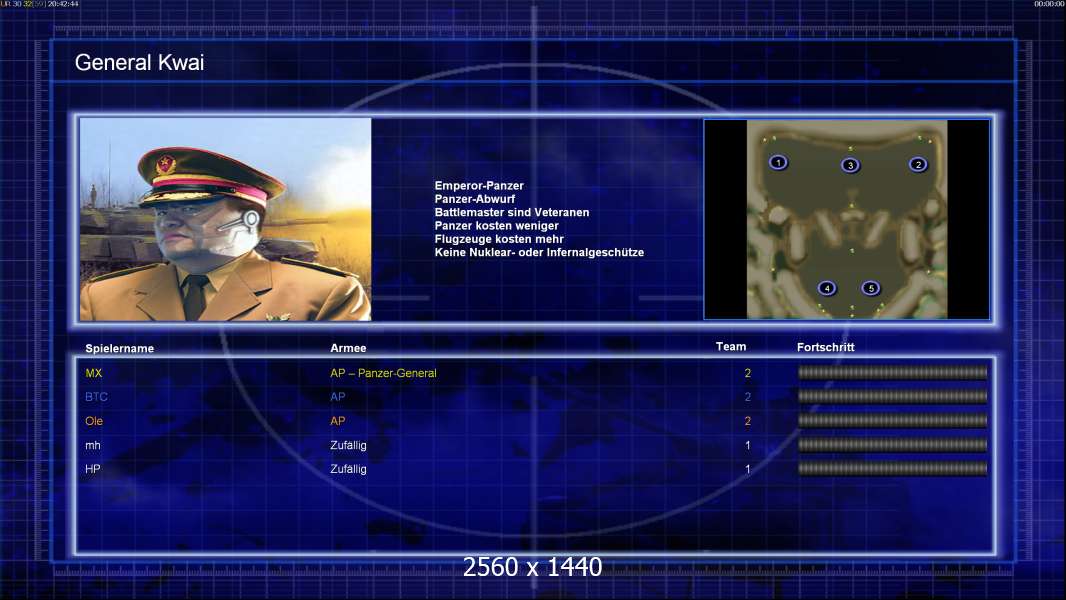Click the Emperor-Panzer ability text
Image resolution: width=1066 pixels, height=600 pixels.
pyautogui.click(x=479, y=186)
